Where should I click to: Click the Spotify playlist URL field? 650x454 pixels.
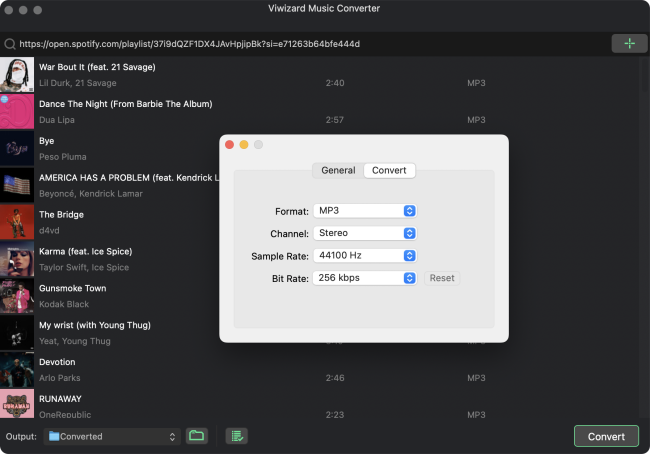(307, 44)
